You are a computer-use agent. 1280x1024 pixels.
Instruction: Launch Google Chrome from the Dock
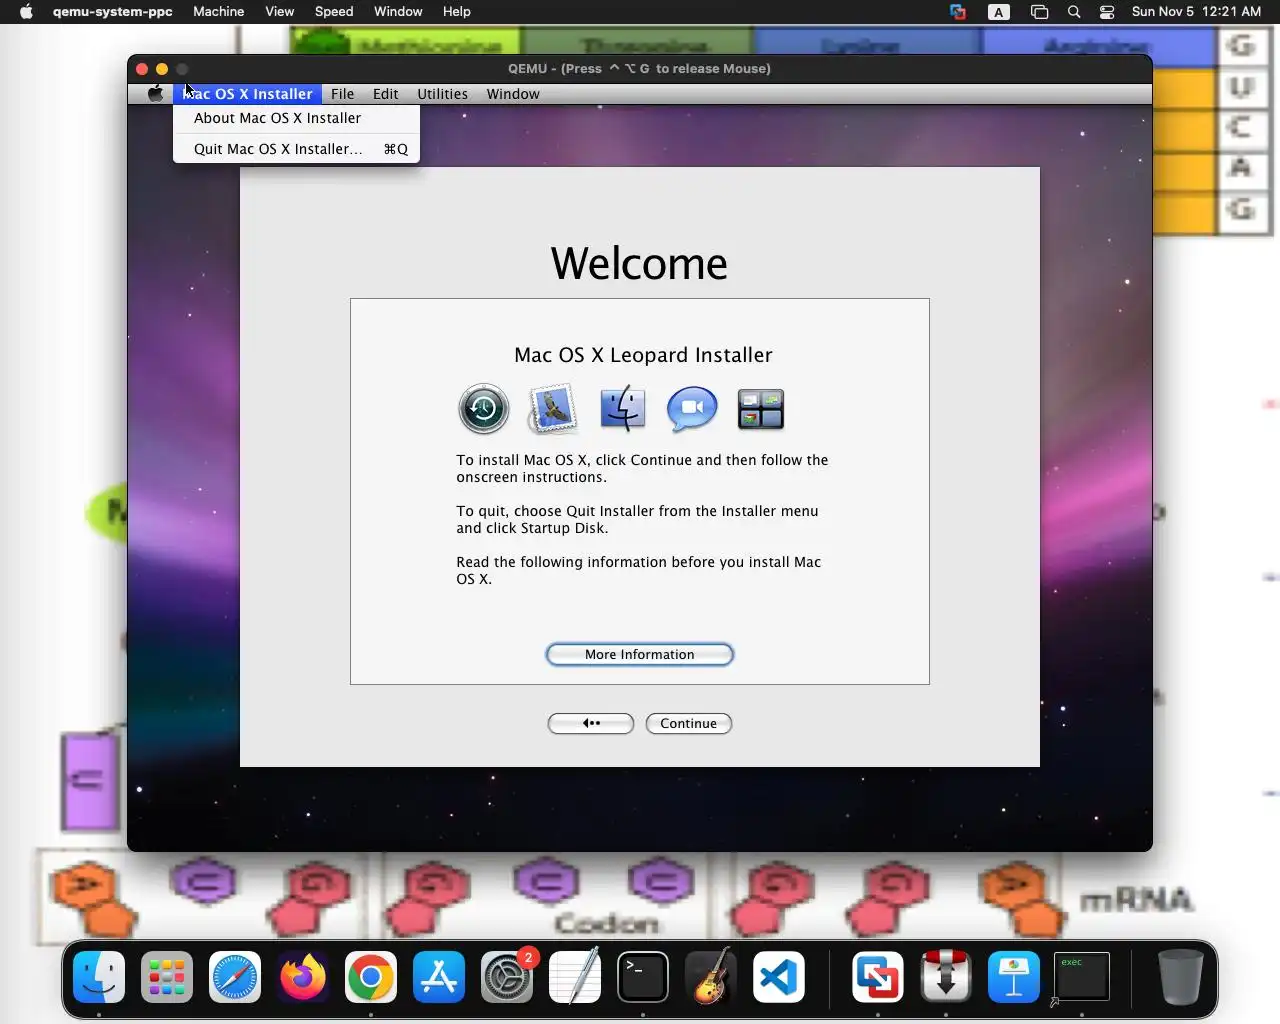click(x=371, y=977)
